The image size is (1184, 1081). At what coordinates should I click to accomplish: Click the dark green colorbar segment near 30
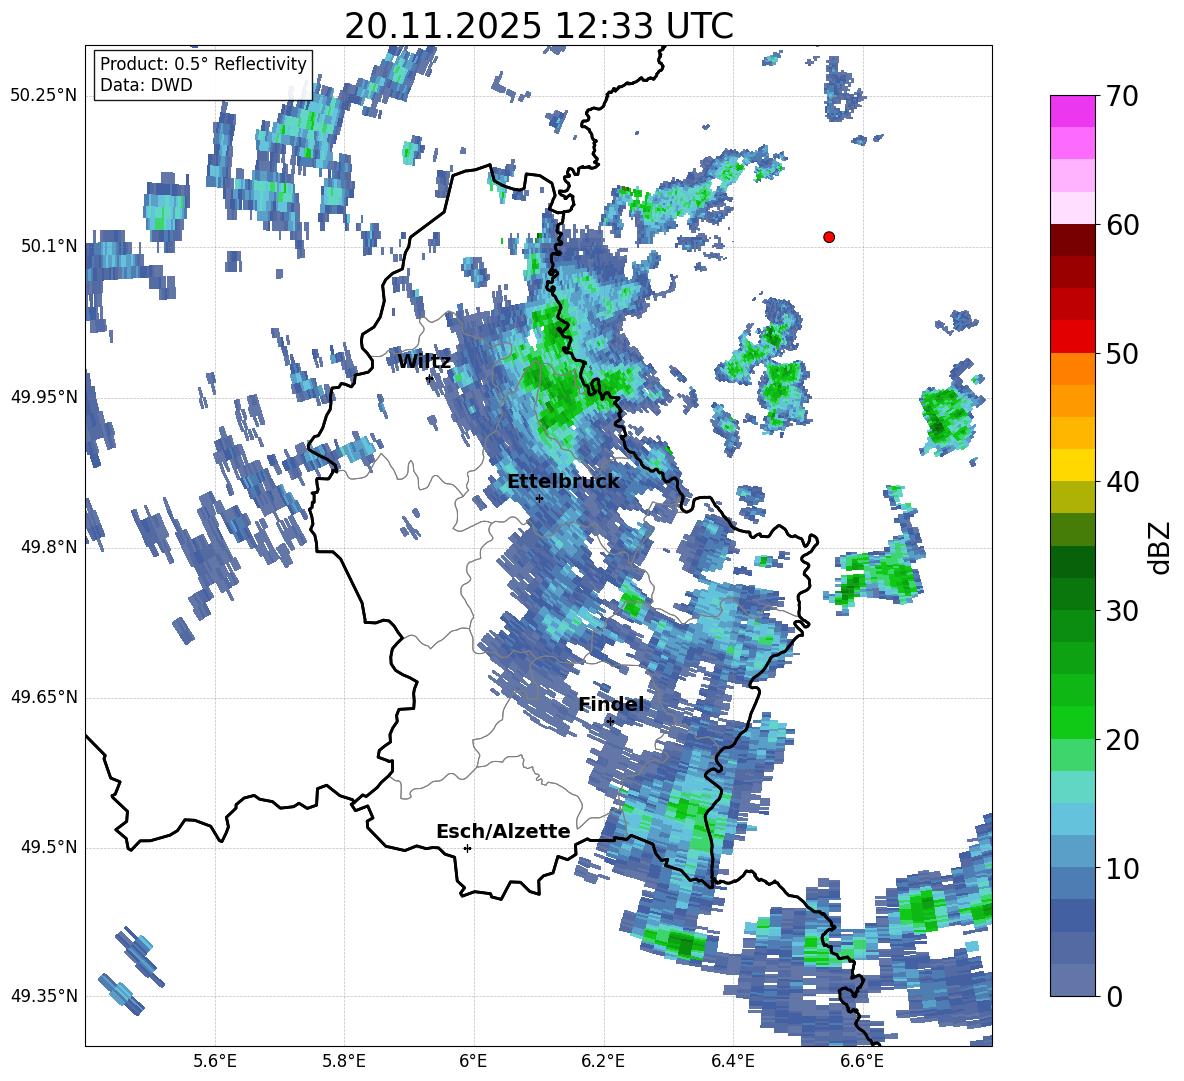1072,594
